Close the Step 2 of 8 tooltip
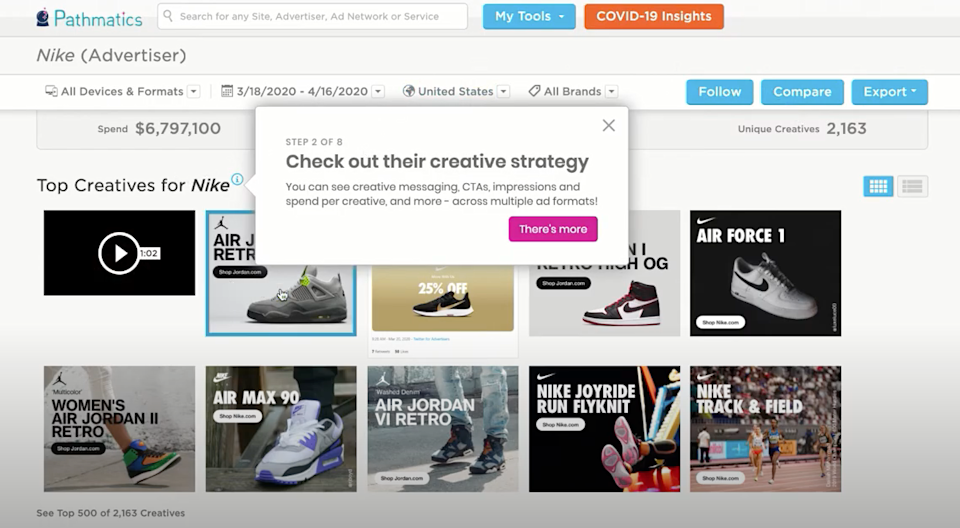 pyautogui.click(x=609, y=126)
